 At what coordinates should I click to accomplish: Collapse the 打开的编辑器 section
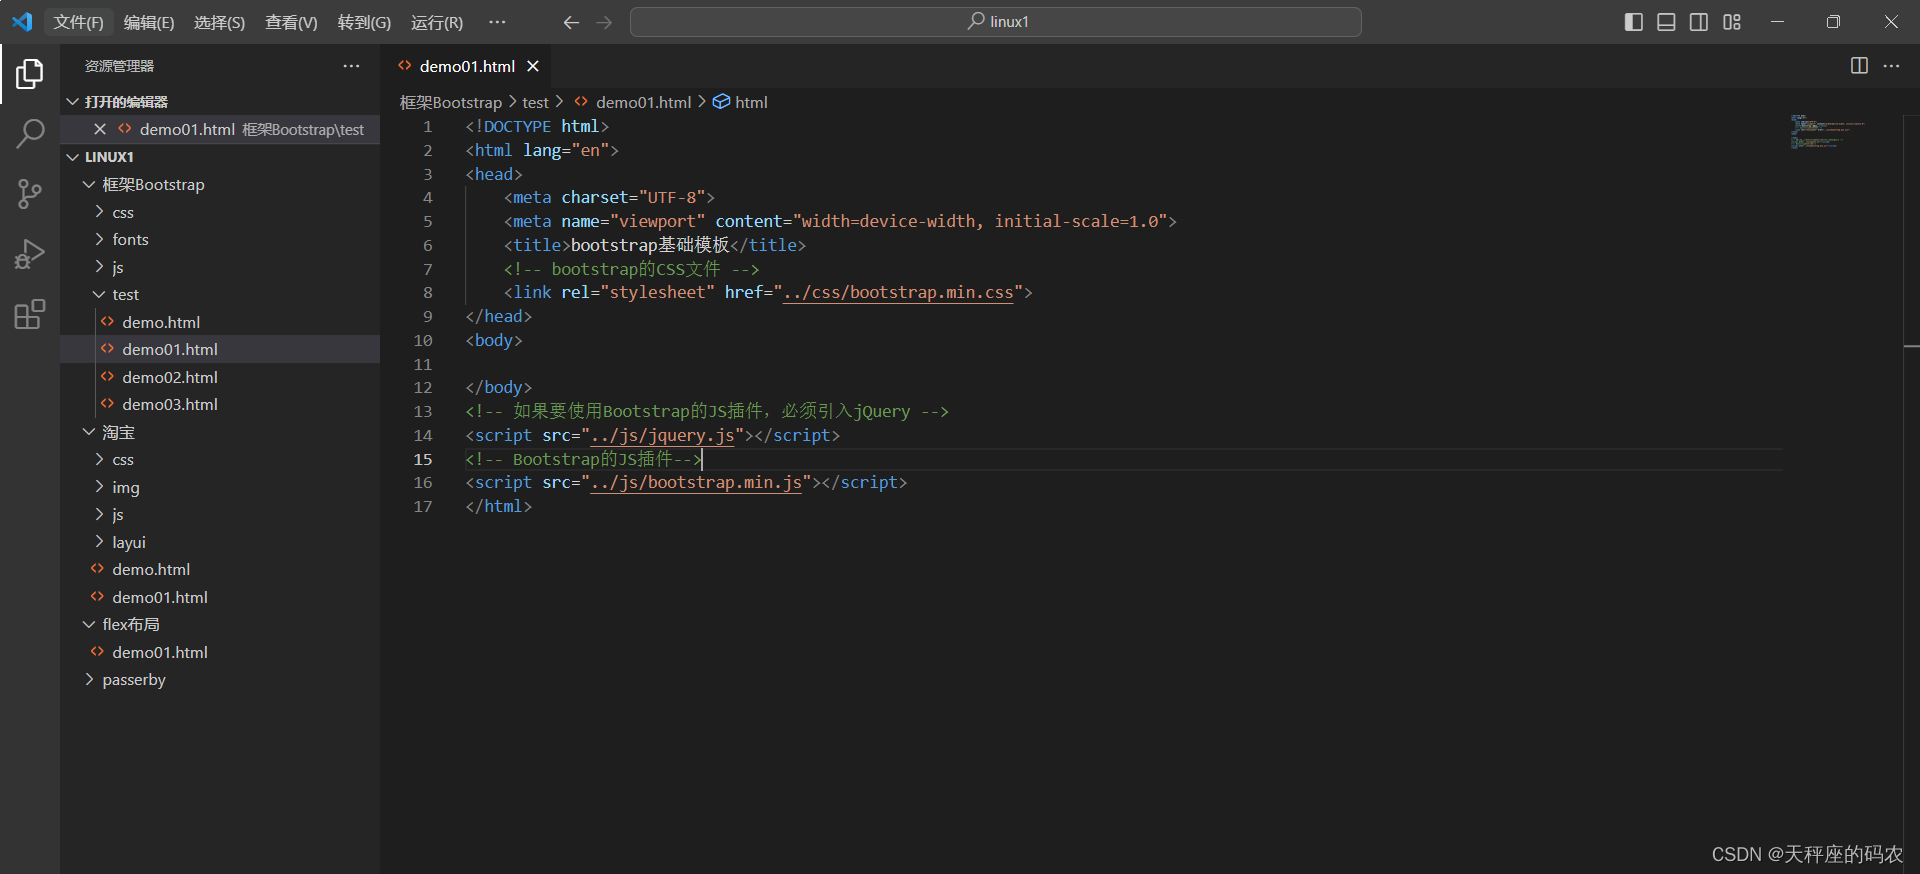(220, 102)
